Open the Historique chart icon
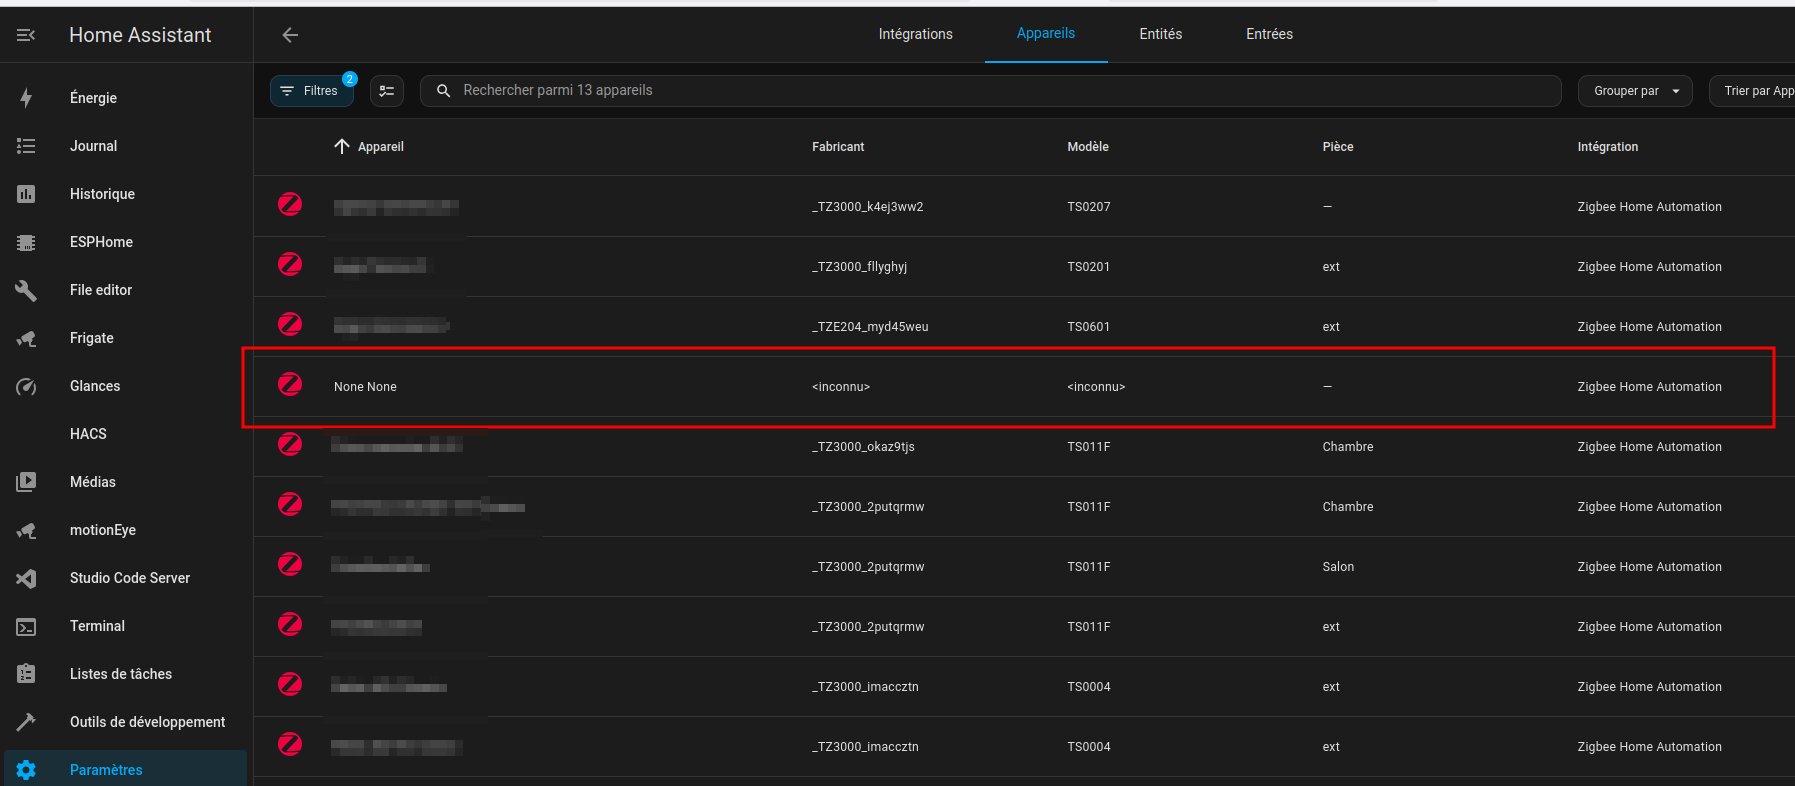Viewport: 1795px width, 786px height. (x=26, y=194)
